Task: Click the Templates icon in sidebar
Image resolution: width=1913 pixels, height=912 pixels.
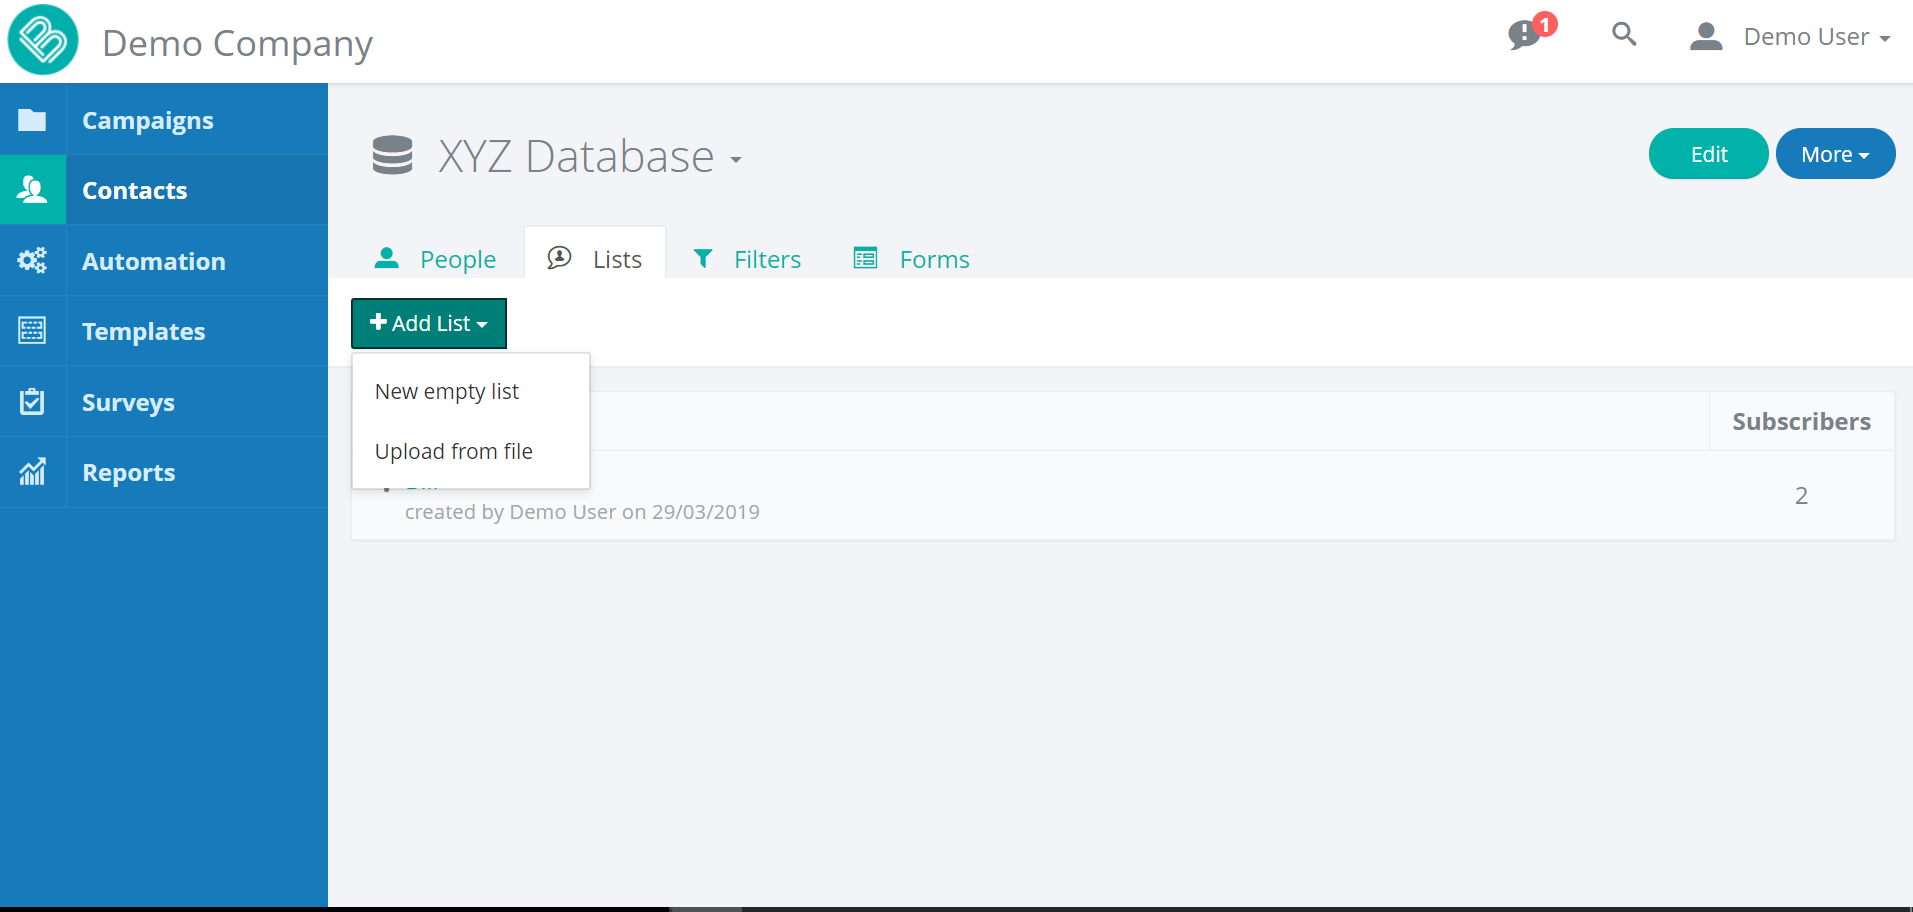Action: [32, 331]
